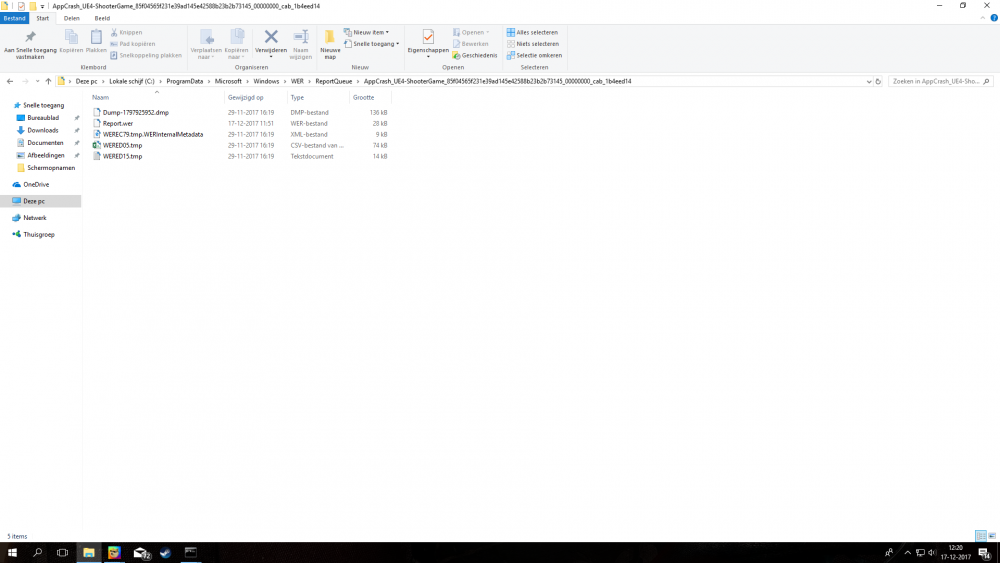1000x563 pixels.
Task: Open Schermopnamen folder in navigation pane
Action: pos(50,168)
